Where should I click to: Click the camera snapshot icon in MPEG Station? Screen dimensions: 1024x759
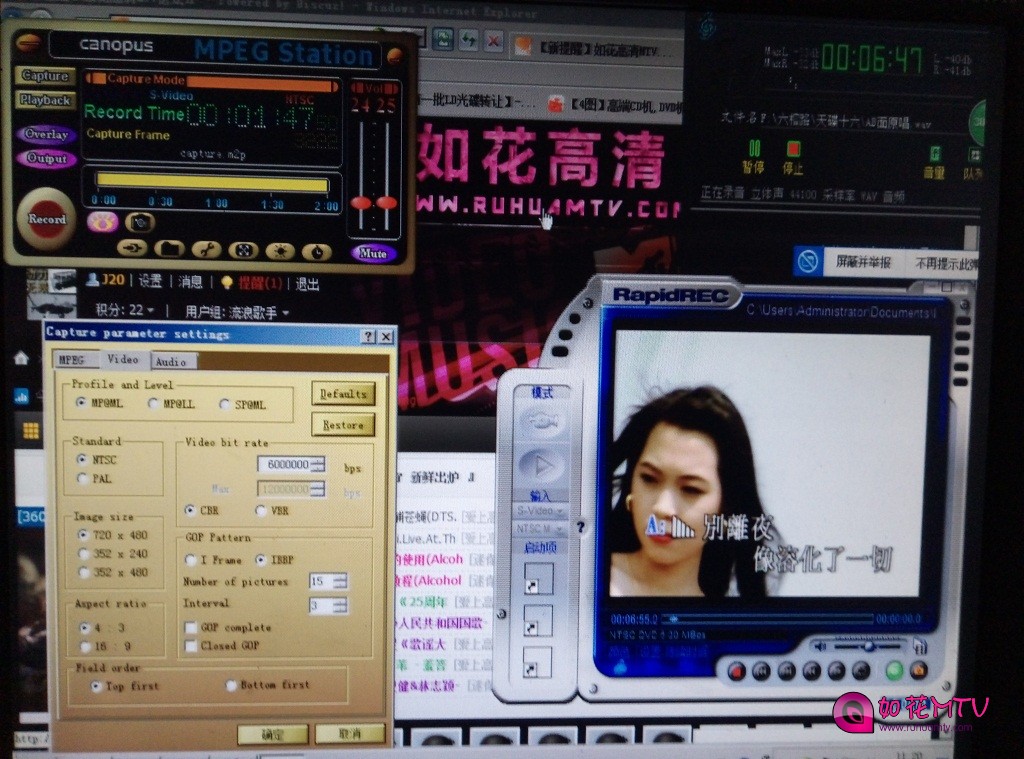coord(140,223)
